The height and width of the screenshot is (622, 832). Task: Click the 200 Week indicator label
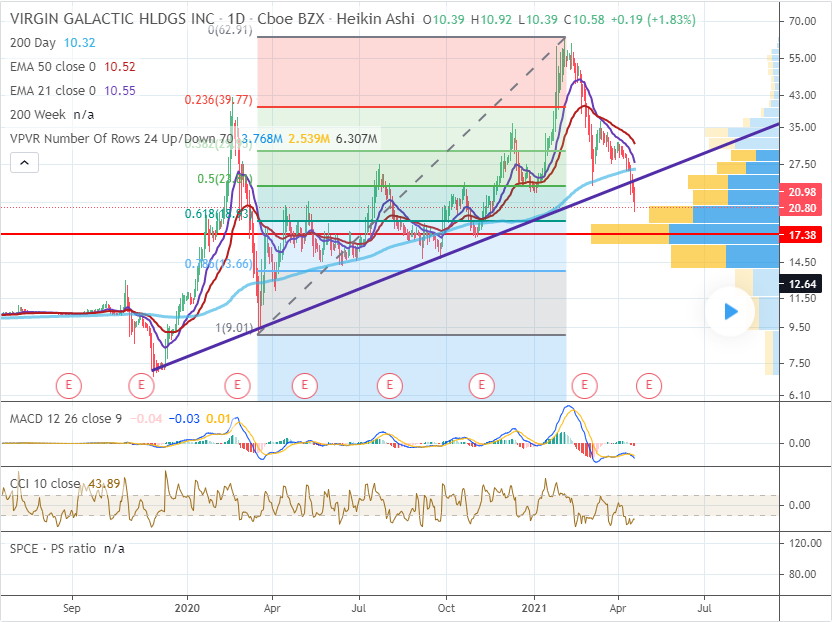(38, 115)
